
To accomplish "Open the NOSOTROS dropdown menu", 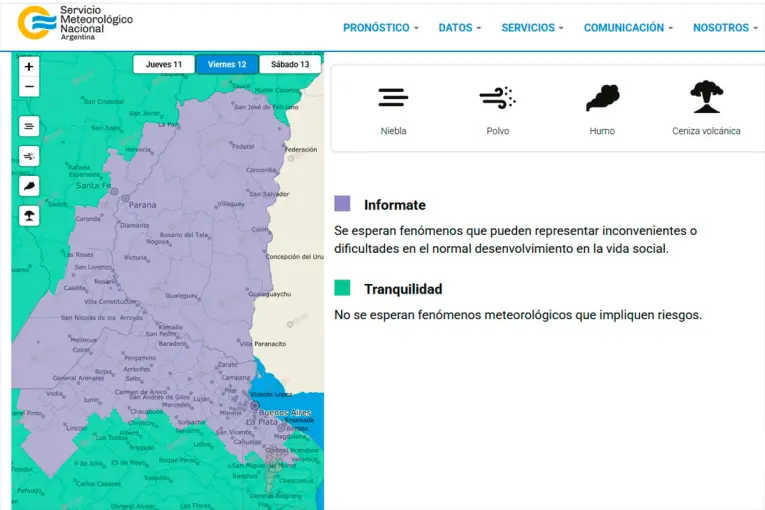I will pyautogui.click(x=725, y=28).
